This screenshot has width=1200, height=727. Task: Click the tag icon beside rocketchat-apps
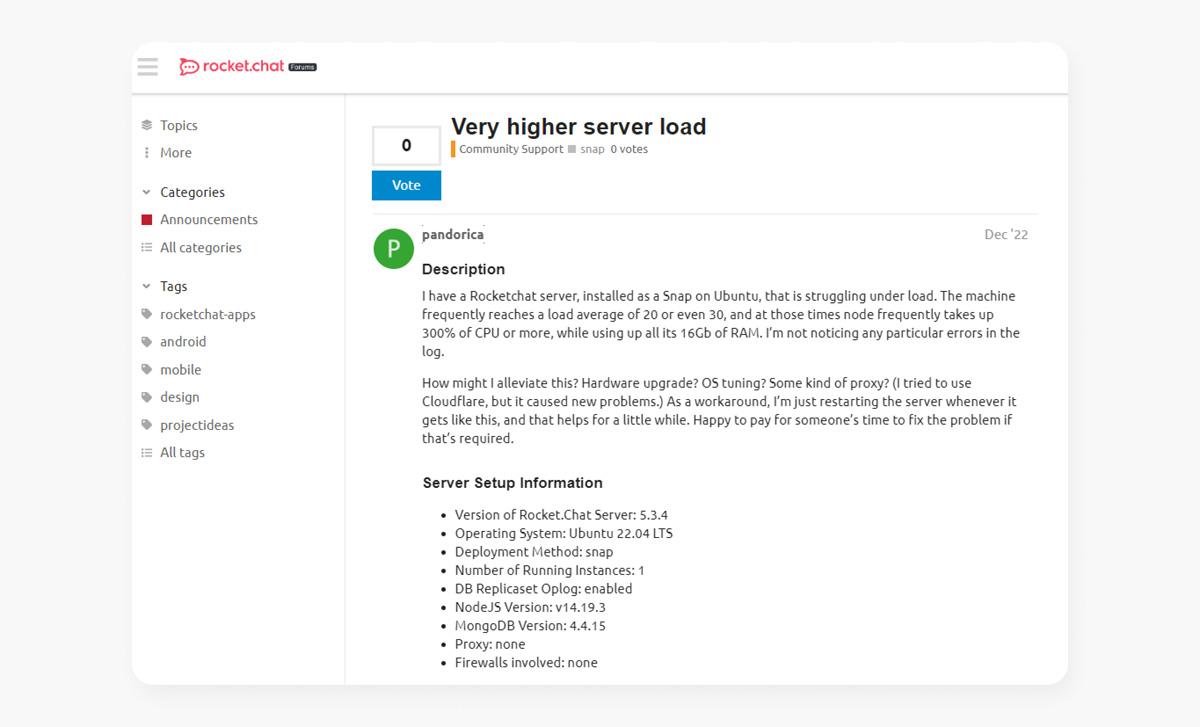coord(147,314)
